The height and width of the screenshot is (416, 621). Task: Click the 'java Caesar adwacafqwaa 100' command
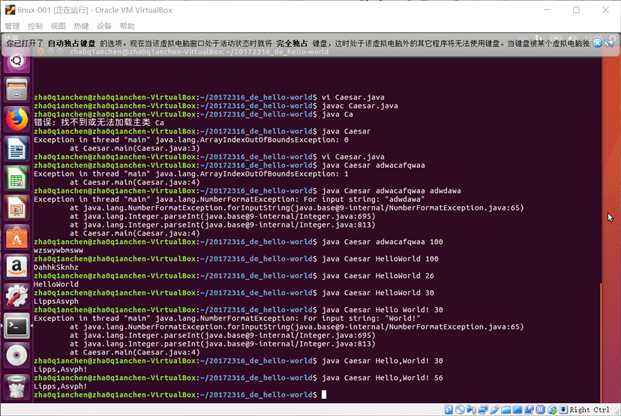coord(382,242)
